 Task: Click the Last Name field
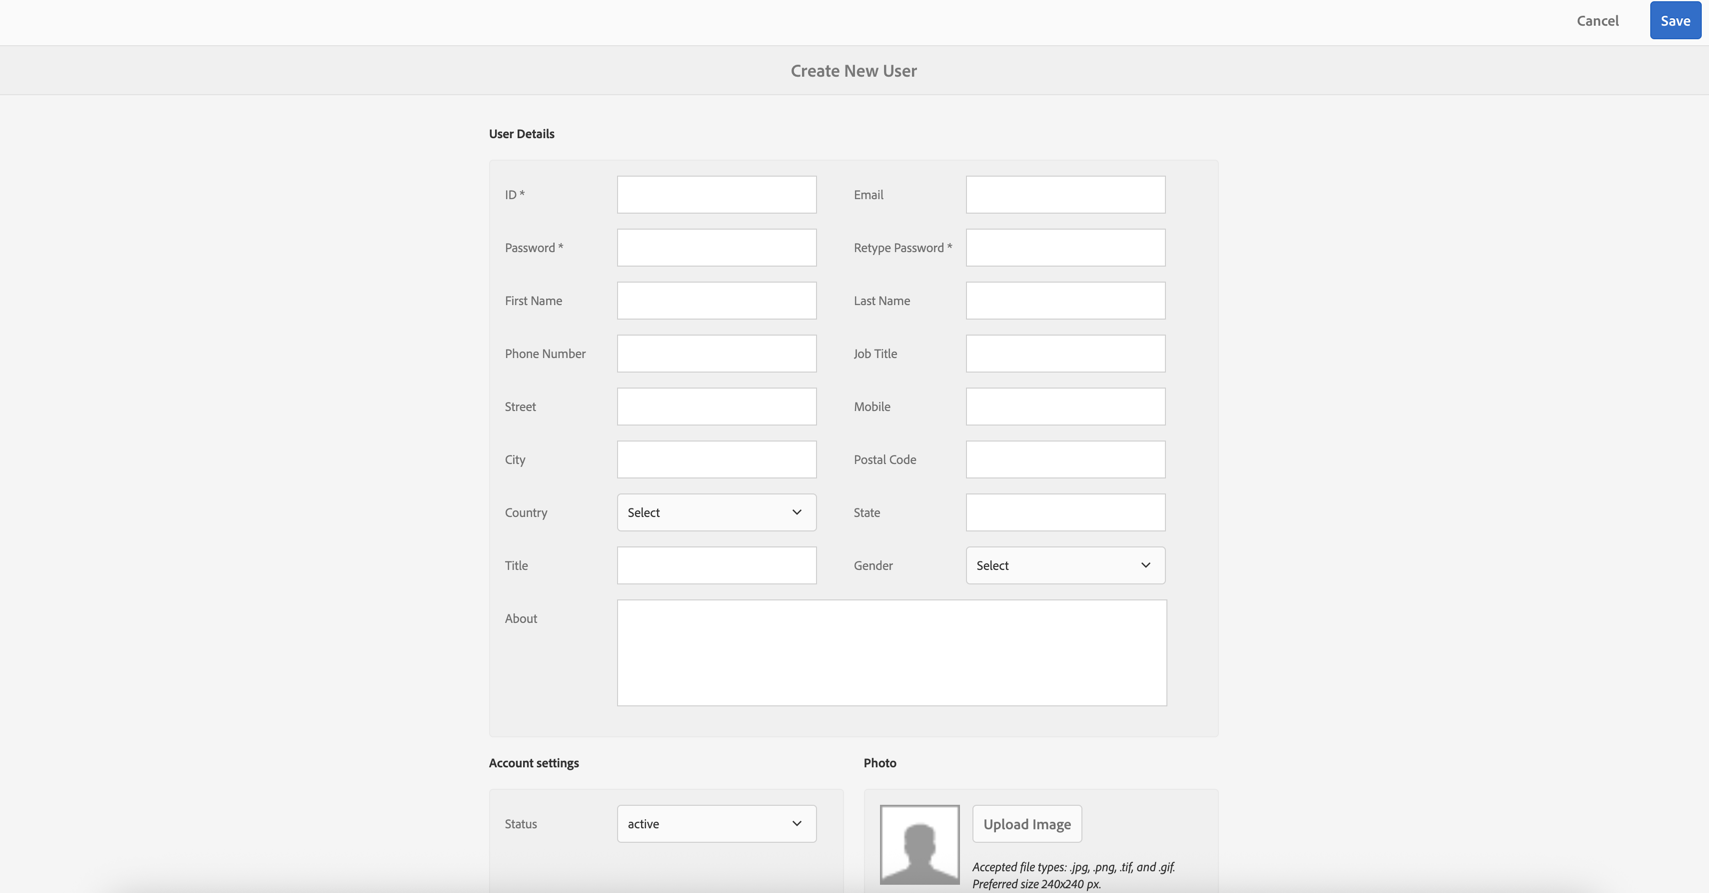[x=1065, y=300]
